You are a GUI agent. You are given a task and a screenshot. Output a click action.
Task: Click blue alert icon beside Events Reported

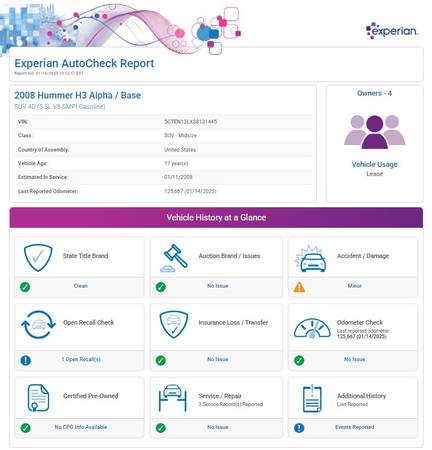299,428
